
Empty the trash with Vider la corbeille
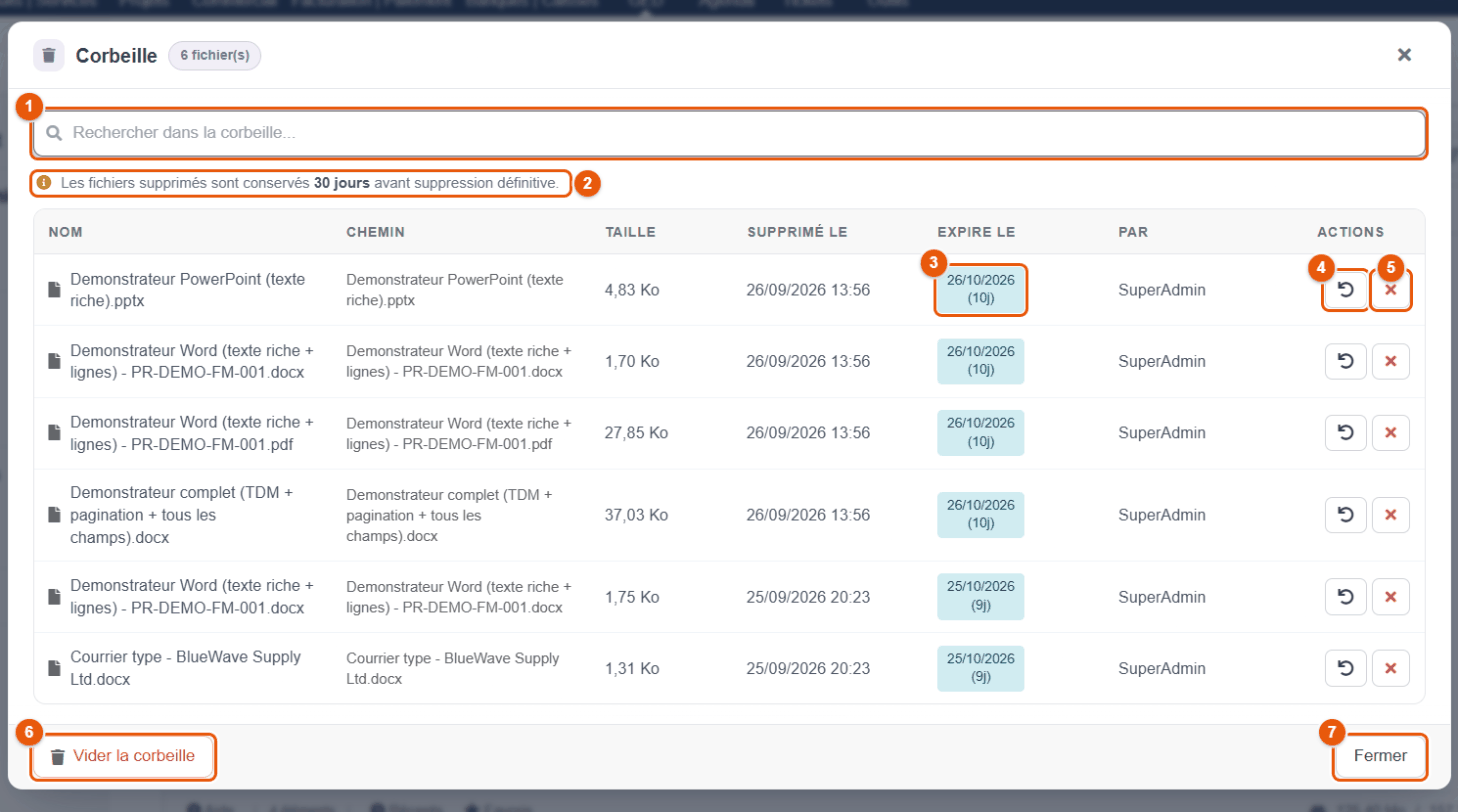pos(123,756)
